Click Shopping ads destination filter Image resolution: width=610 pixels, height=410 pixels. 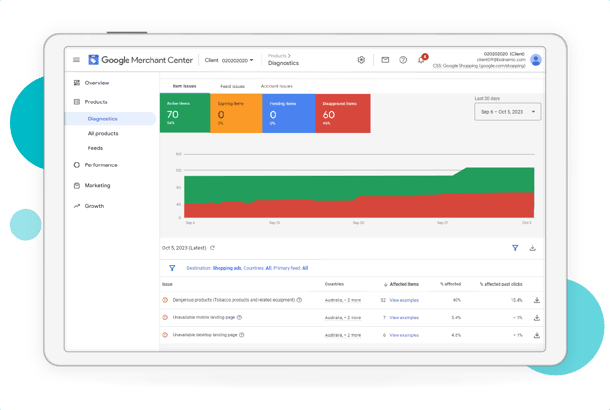coord(227,268)
